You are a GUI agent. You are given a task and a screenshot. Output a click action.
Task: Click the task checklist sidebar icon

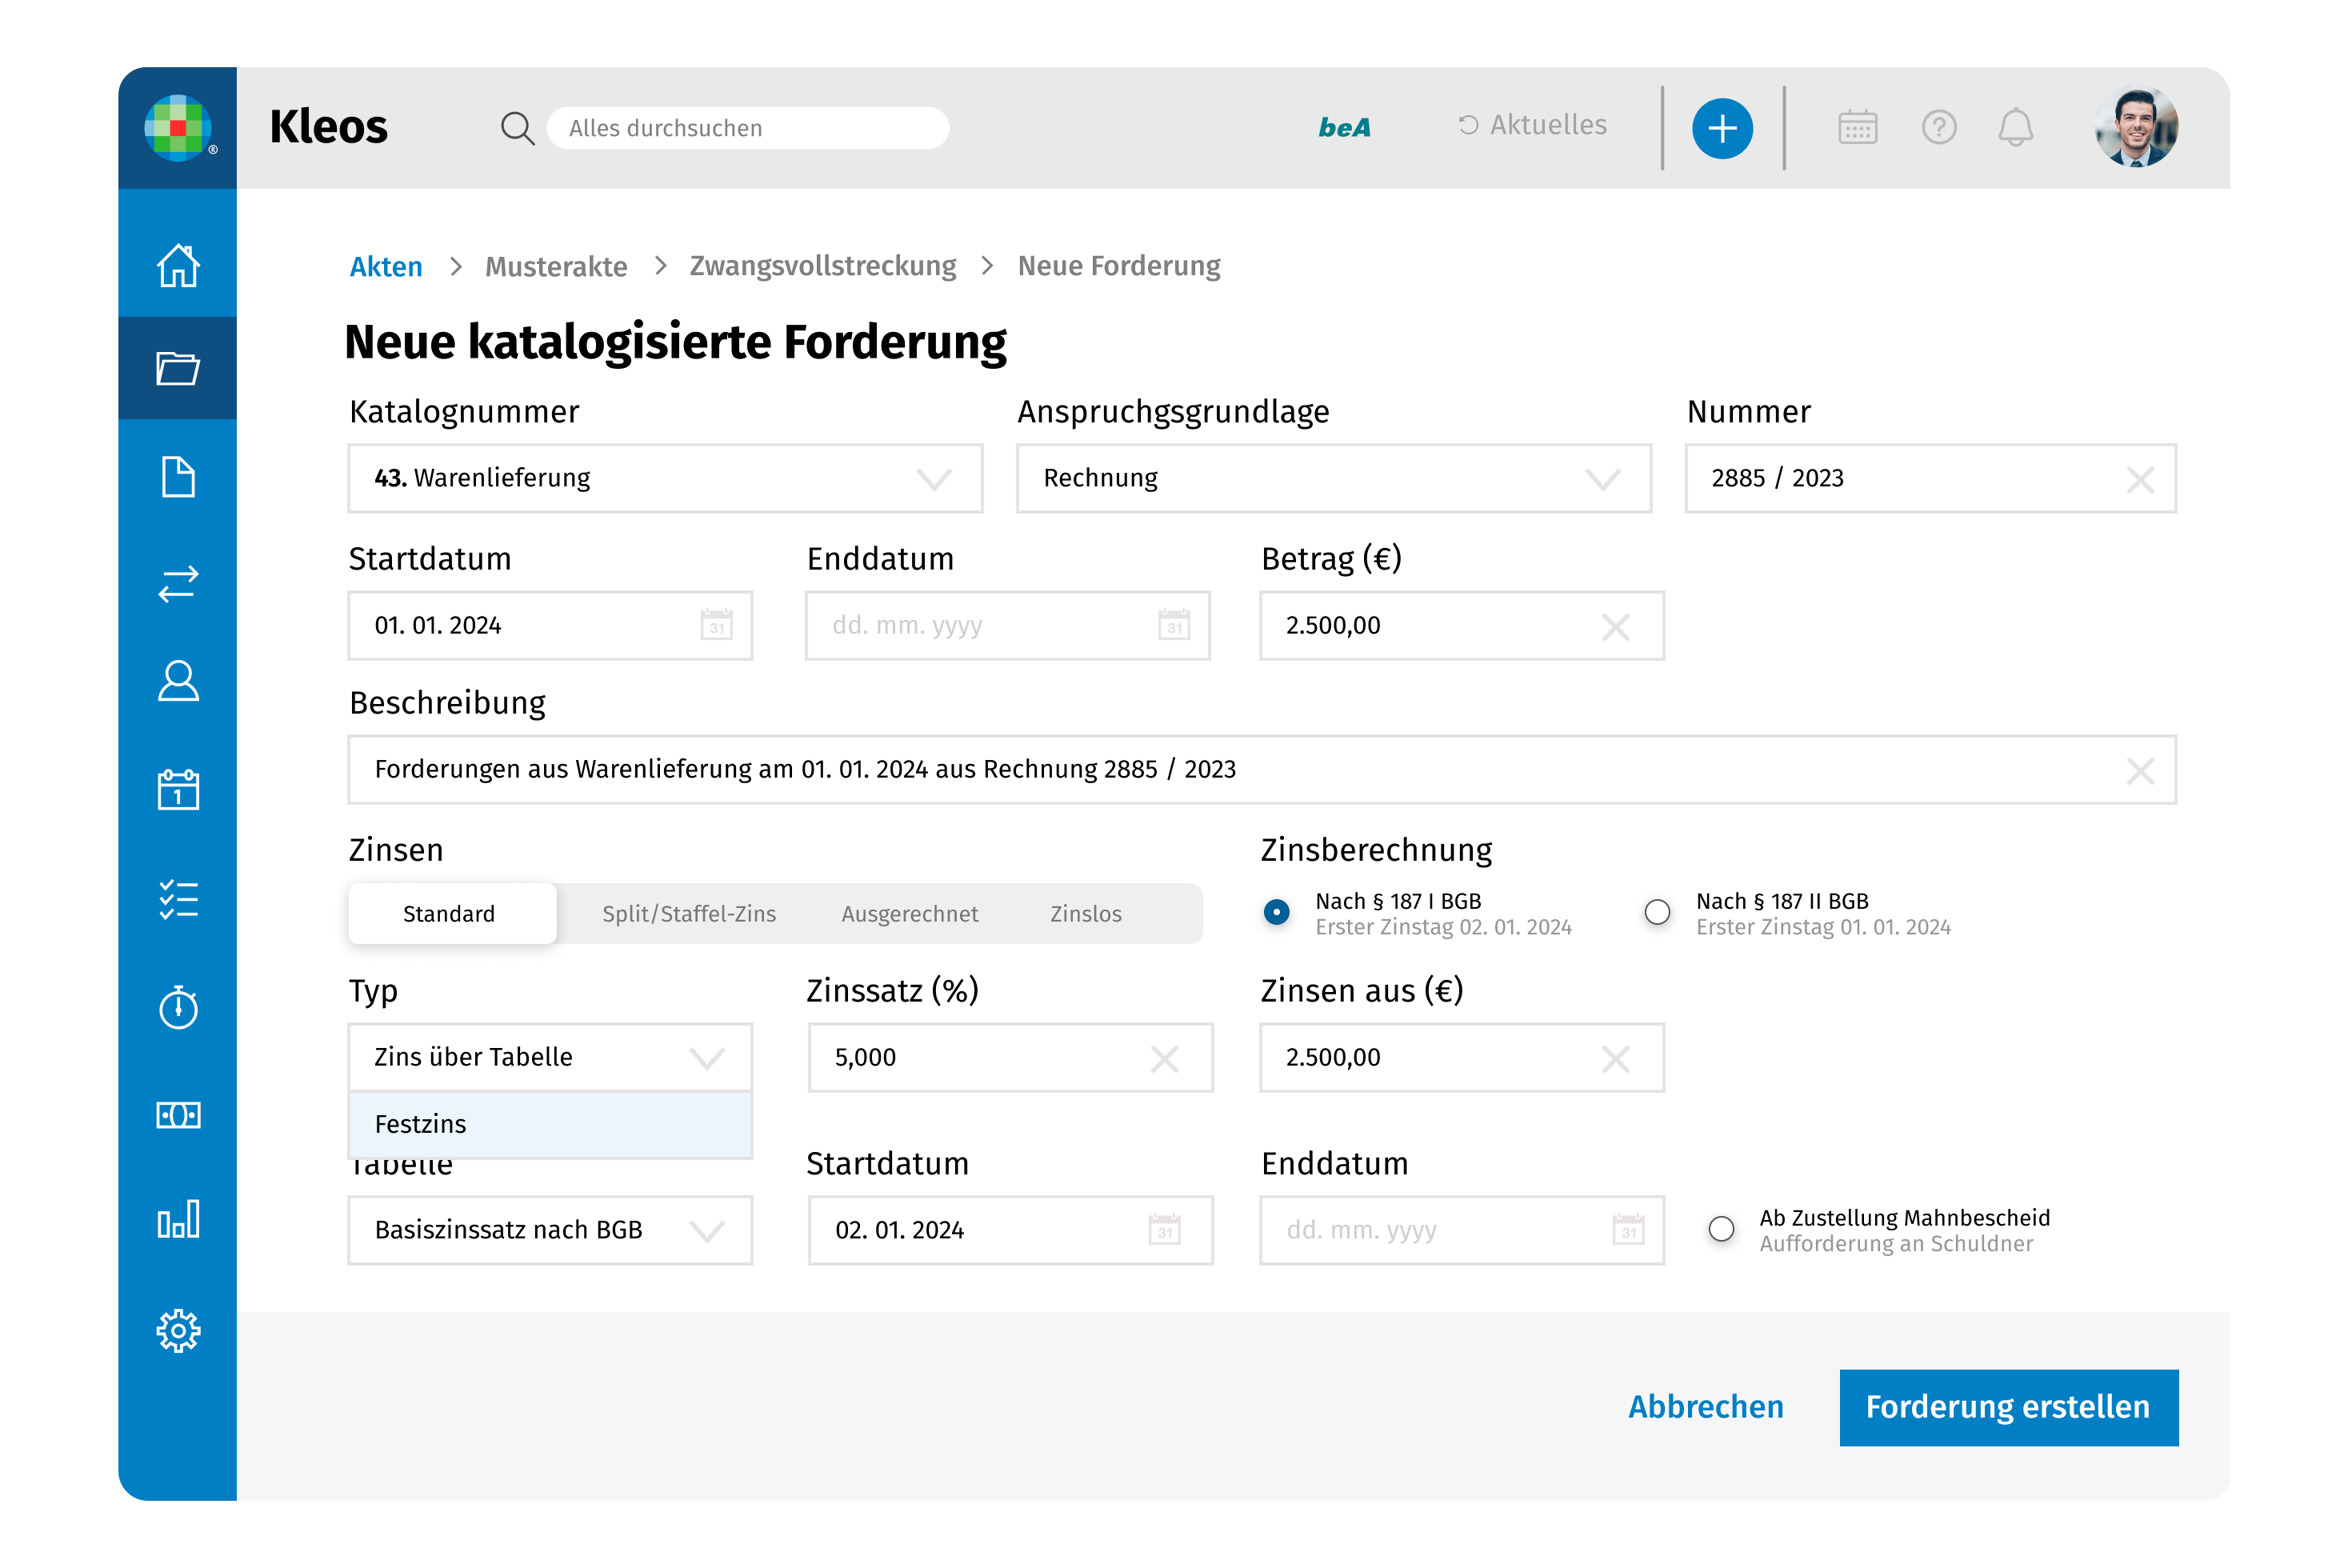coord(178,900)
